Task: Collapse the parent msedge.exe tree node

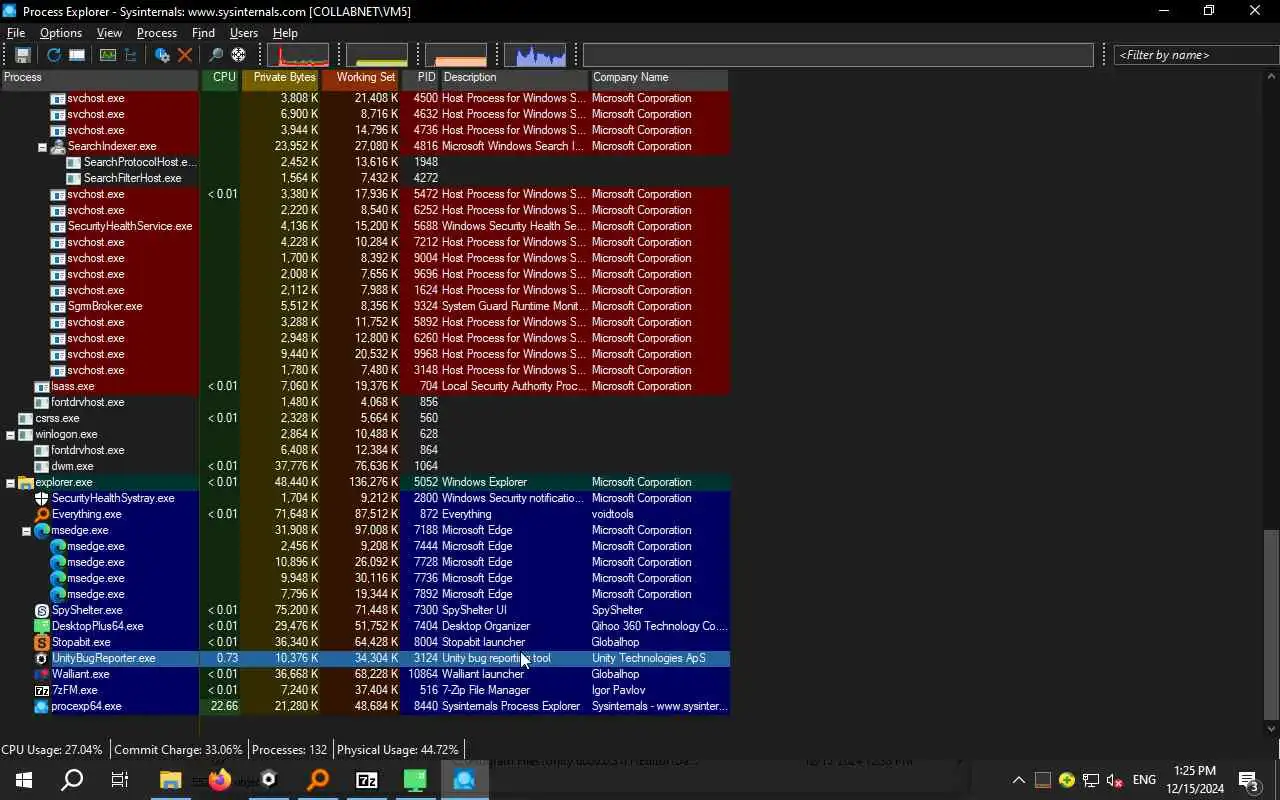Action: (26, 531)
